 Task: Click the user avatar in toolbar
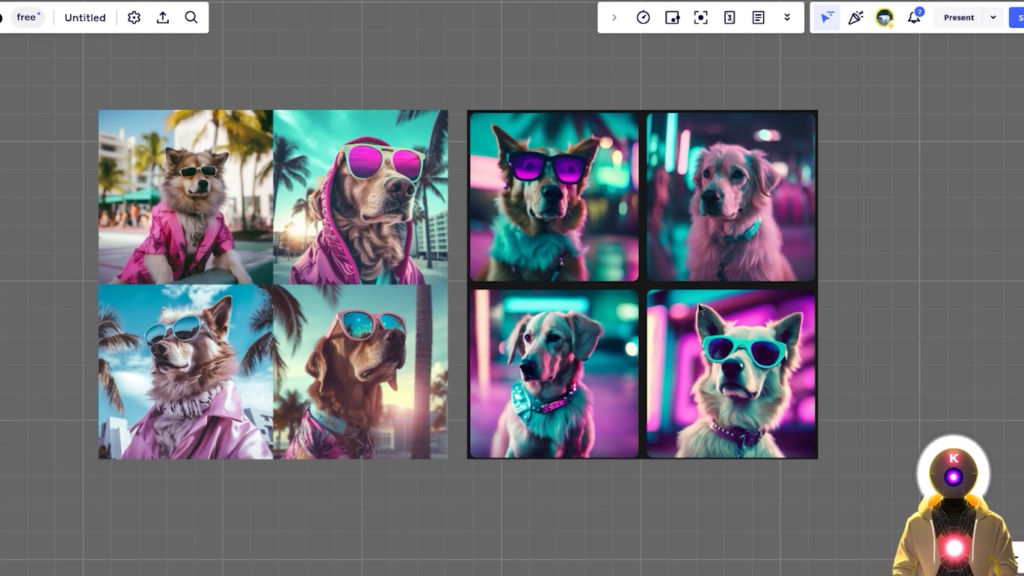click(x=884, y=17)
